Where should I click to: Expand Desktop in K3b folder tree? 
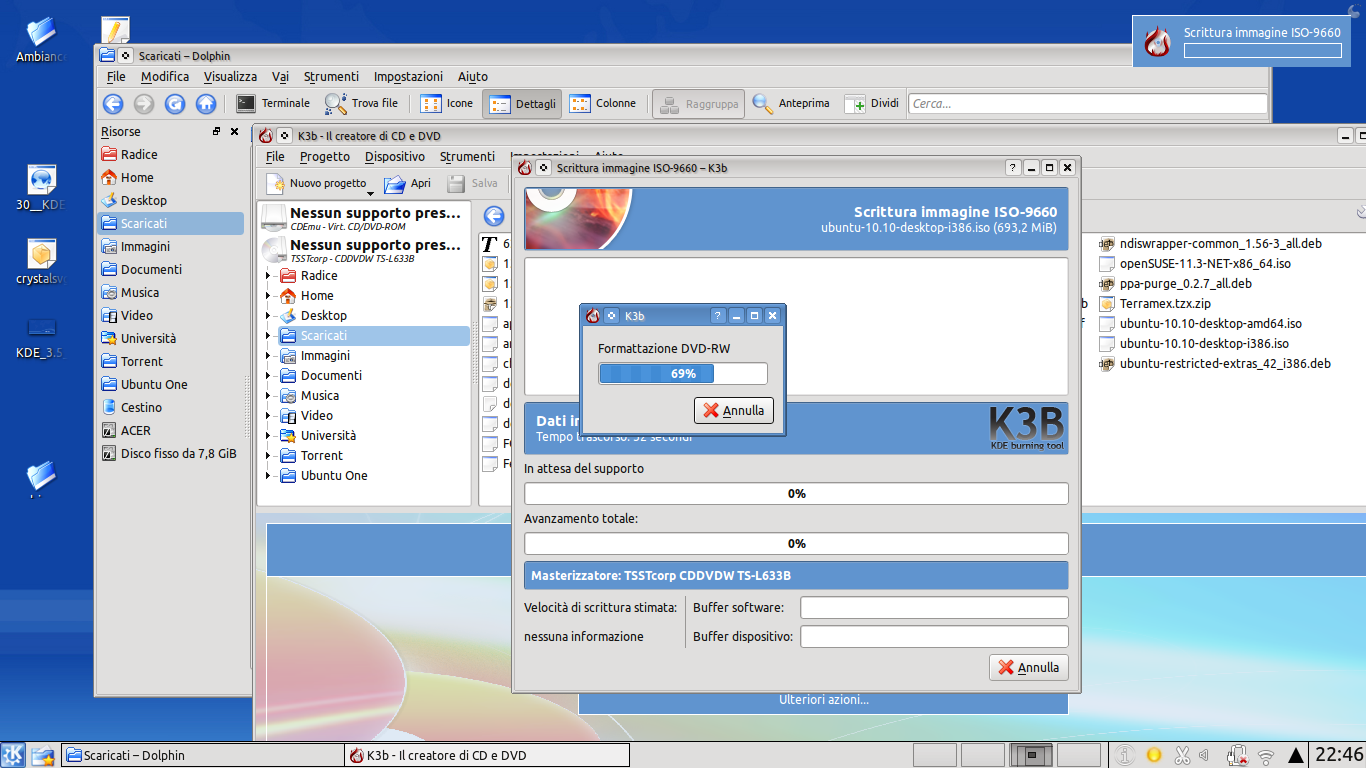268,316
